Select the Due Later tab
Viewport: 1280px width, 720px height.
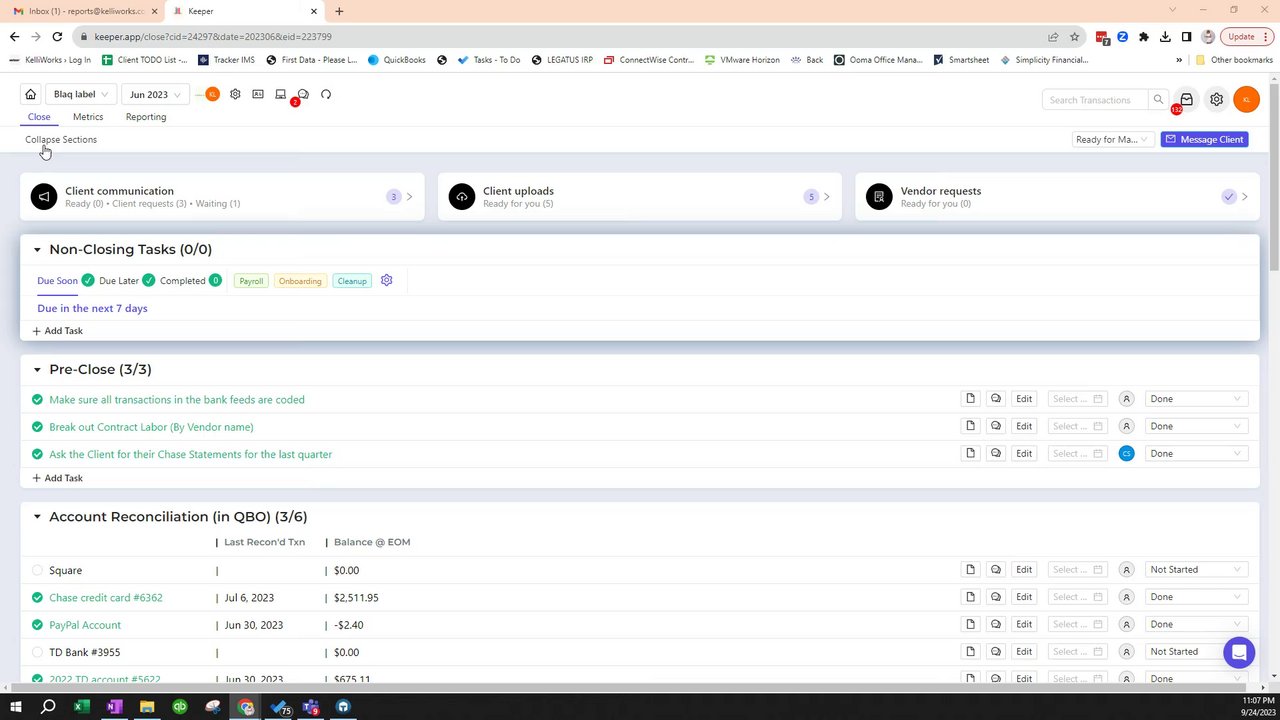(119, 281)
